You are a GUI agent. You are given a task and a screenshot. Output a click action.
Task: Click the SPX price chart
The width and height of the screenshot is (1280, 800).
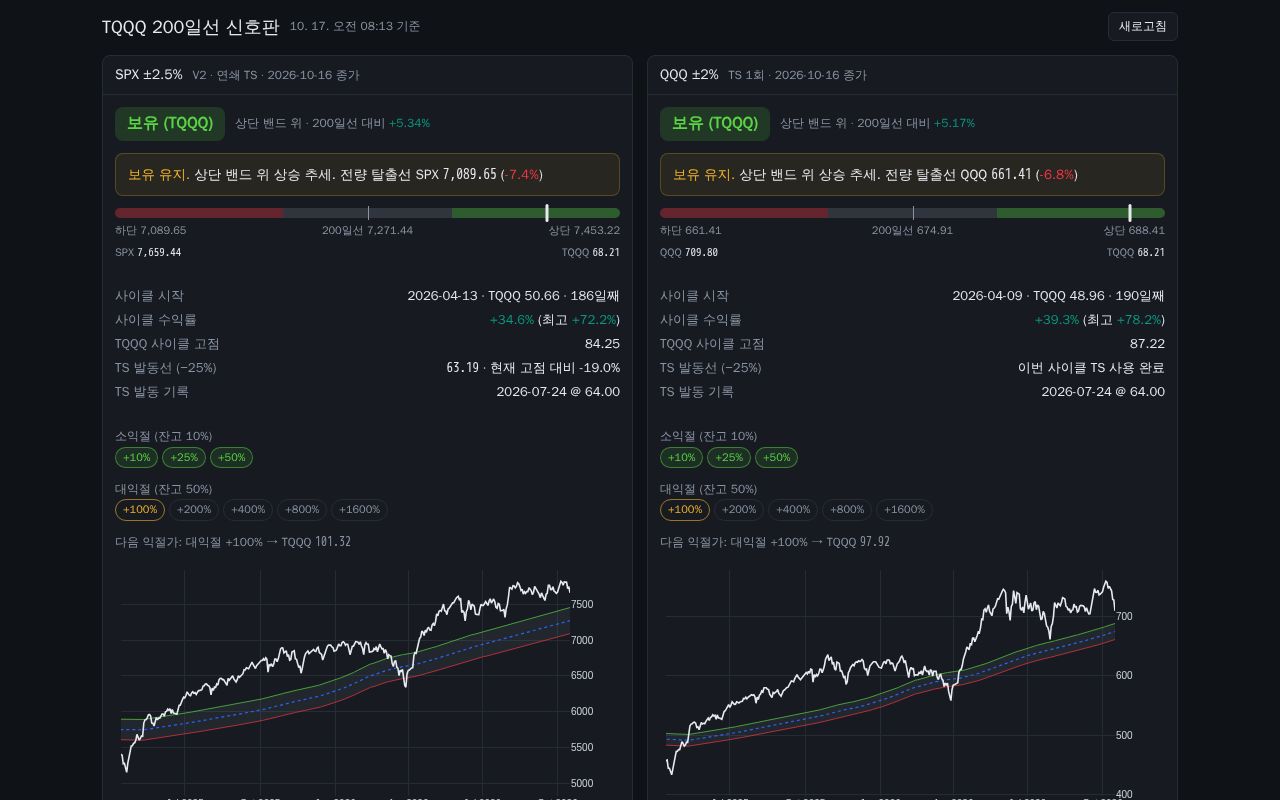pyautogui.click(x=367, y=685)
